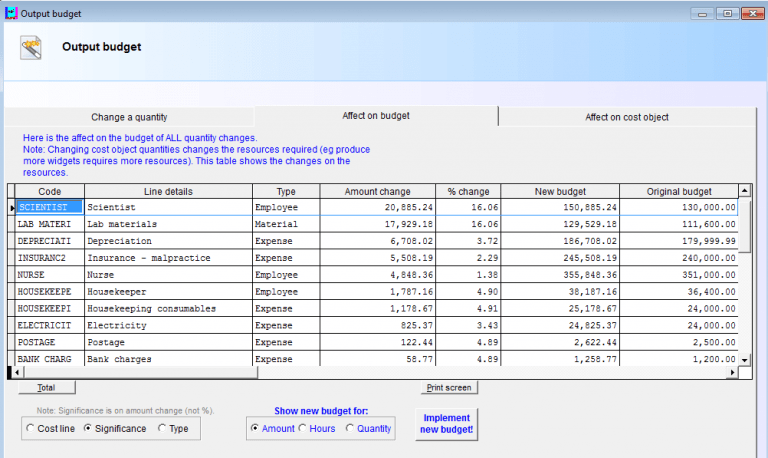This screenshot has height=458, width=768.
Task: Select the SCIENTIST code cell
Action: click(49, 207)
